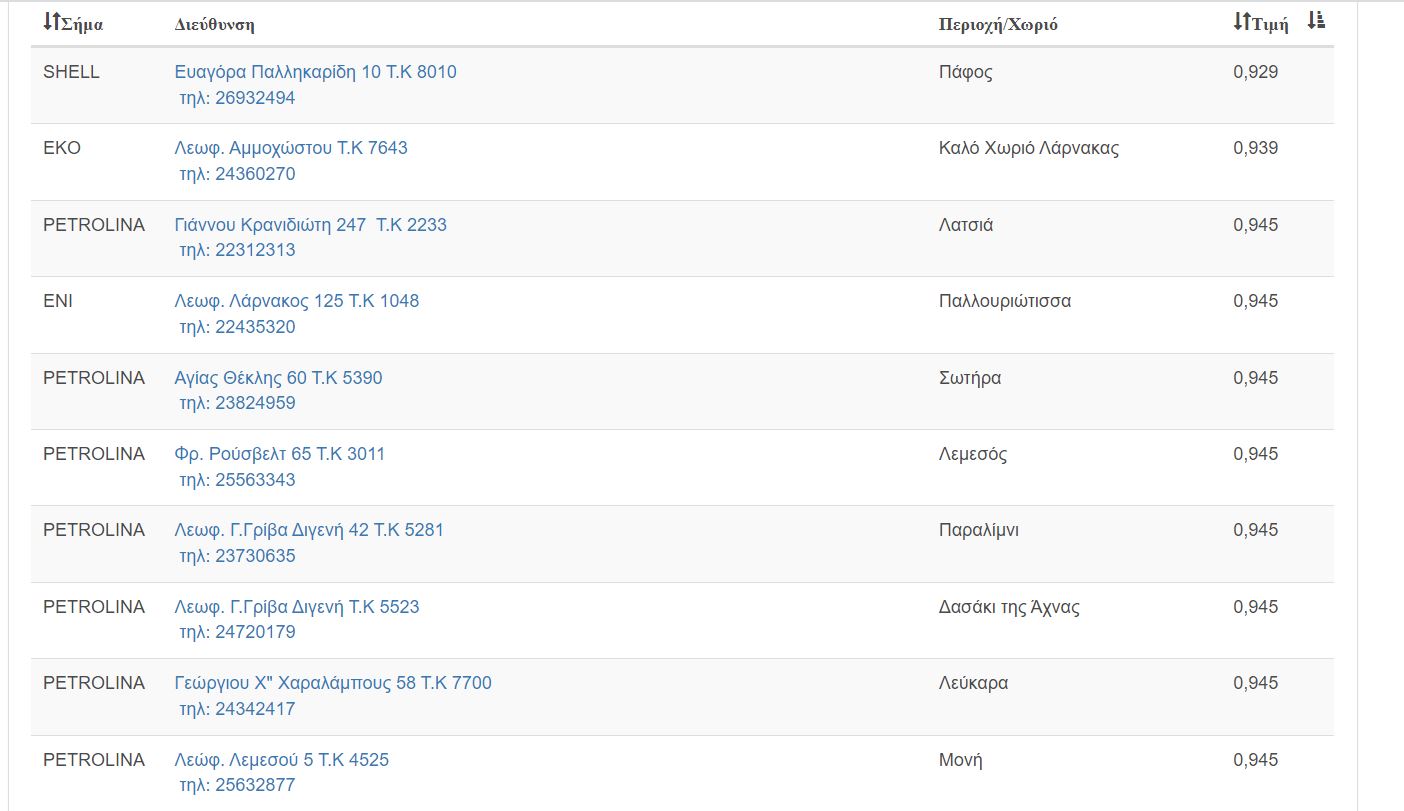Click the 0,939 price value
This screenshot has width=1404, height=811.
1256,148
